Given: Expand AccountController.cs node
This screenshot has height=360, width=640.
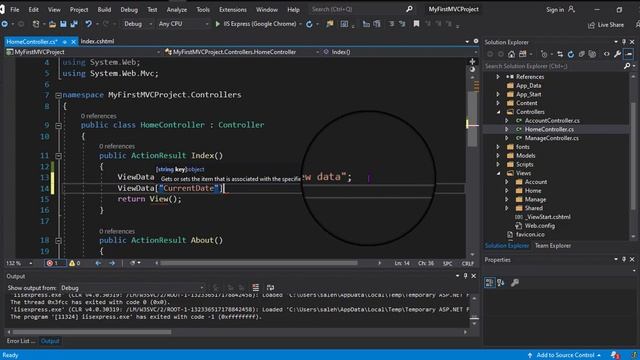Looking at the screenshot, I should 507,121.
